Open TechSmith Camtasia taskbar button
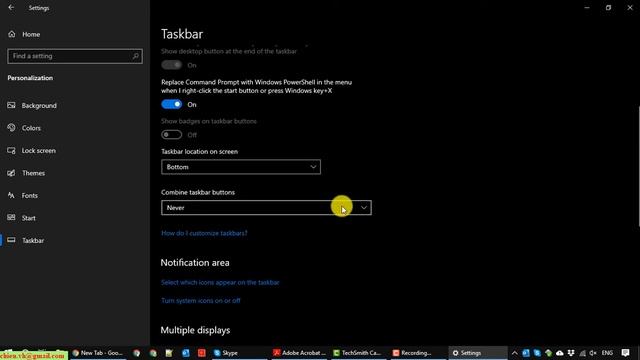The width and height of the screenshot is (640, 360). [357, 353]
